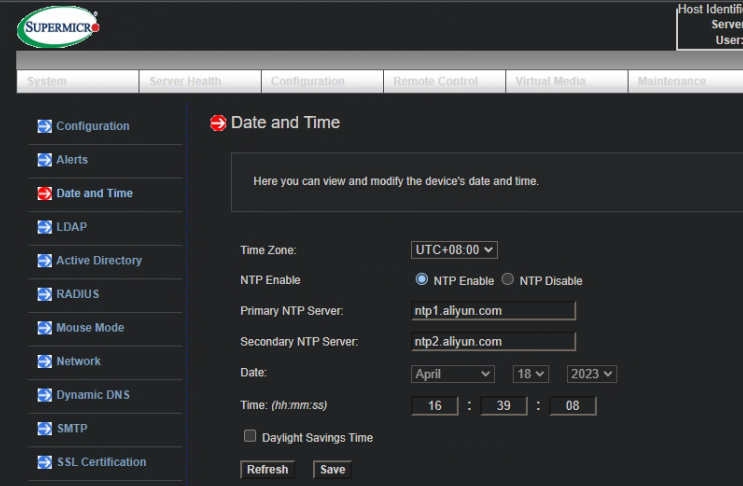The height and width of the screenshot is (486, 743).
Task: Click the Secondary NTP Server input field
Action: (493, 342)
